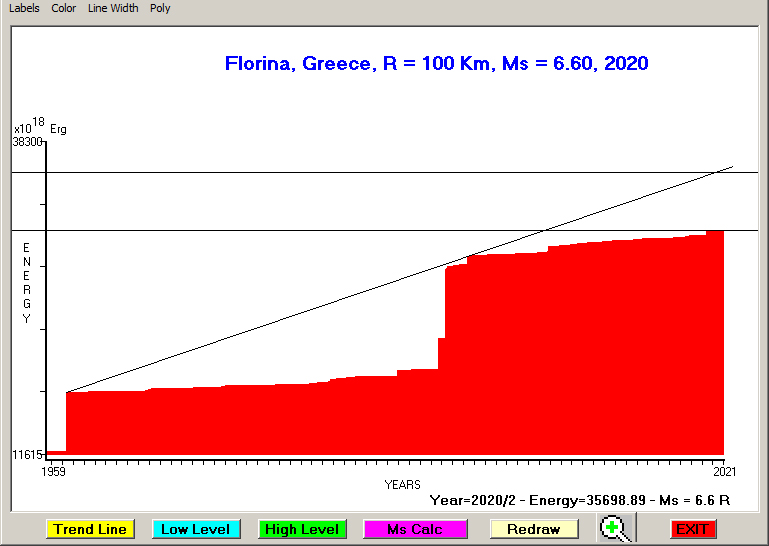Image resolution: width=769 pixels, height=546 pixels.
Task: Click the zoom magnifier icon
Action: [x=615, y=528]
